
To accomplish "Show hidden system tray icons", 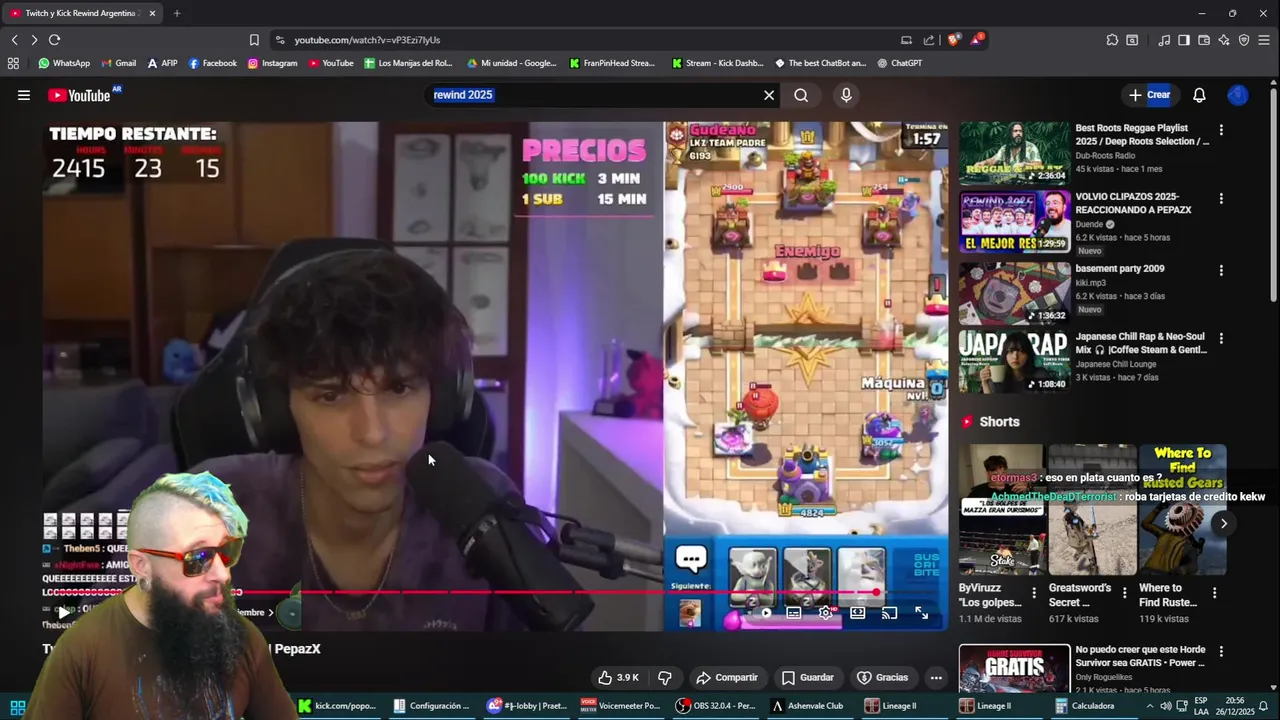I will click(1149, 706).
